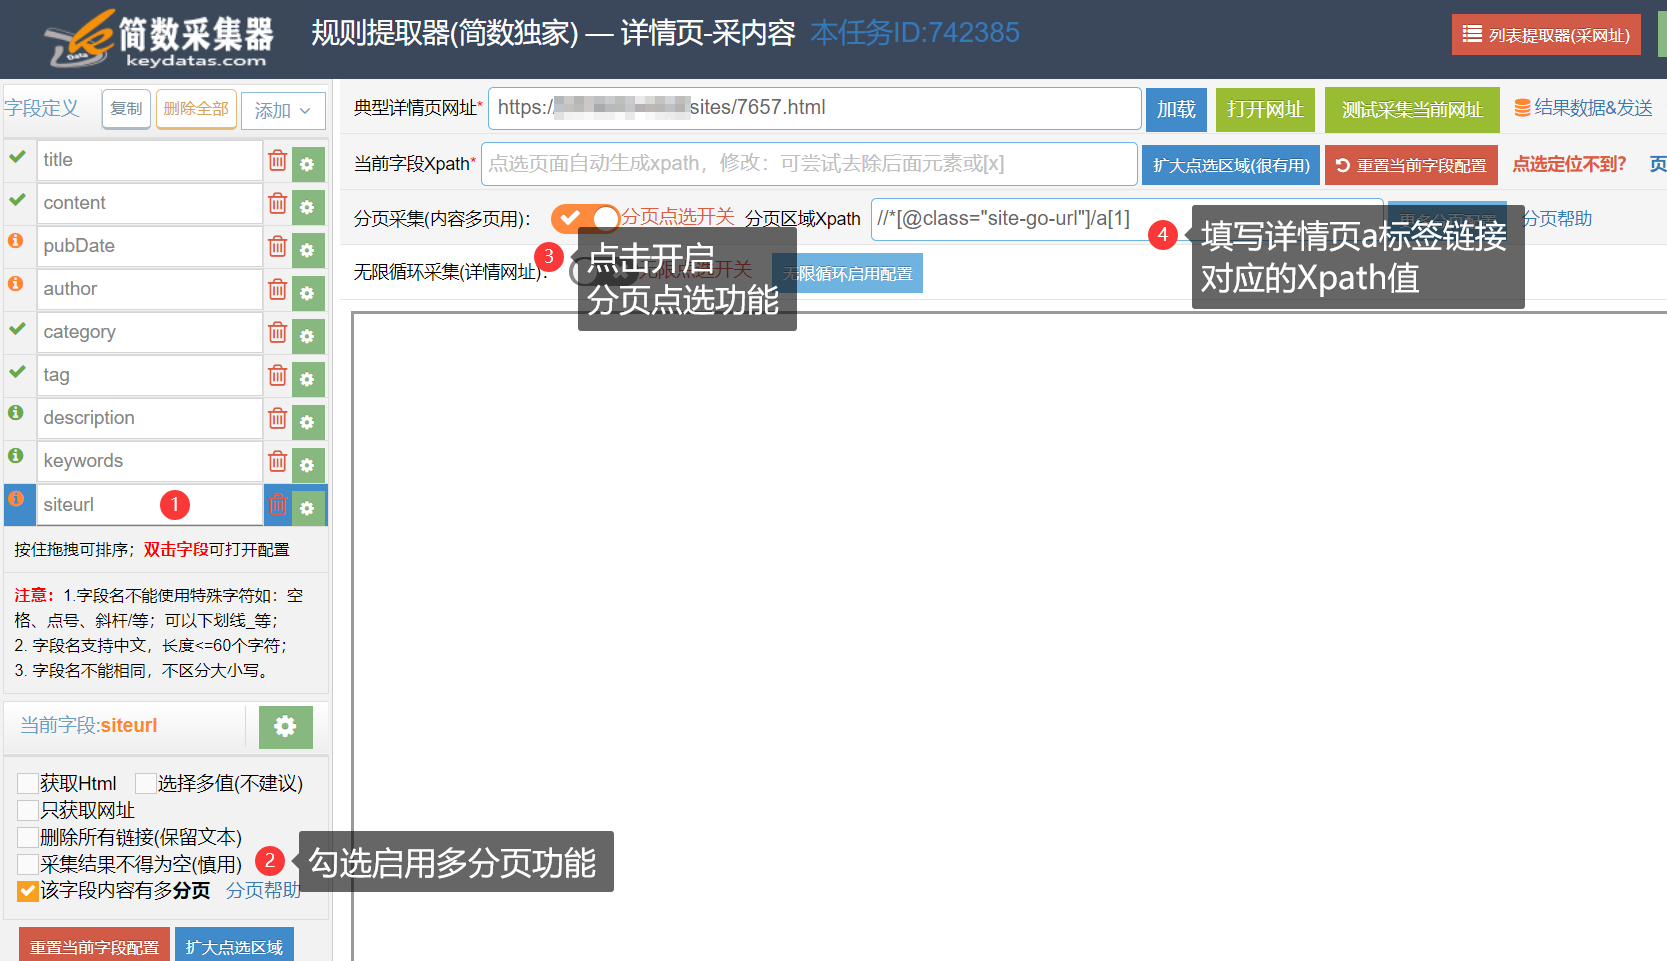Click 本任务ID:742385 text
This screenshot has width=1667, height=961.
[x=915, y=33]
